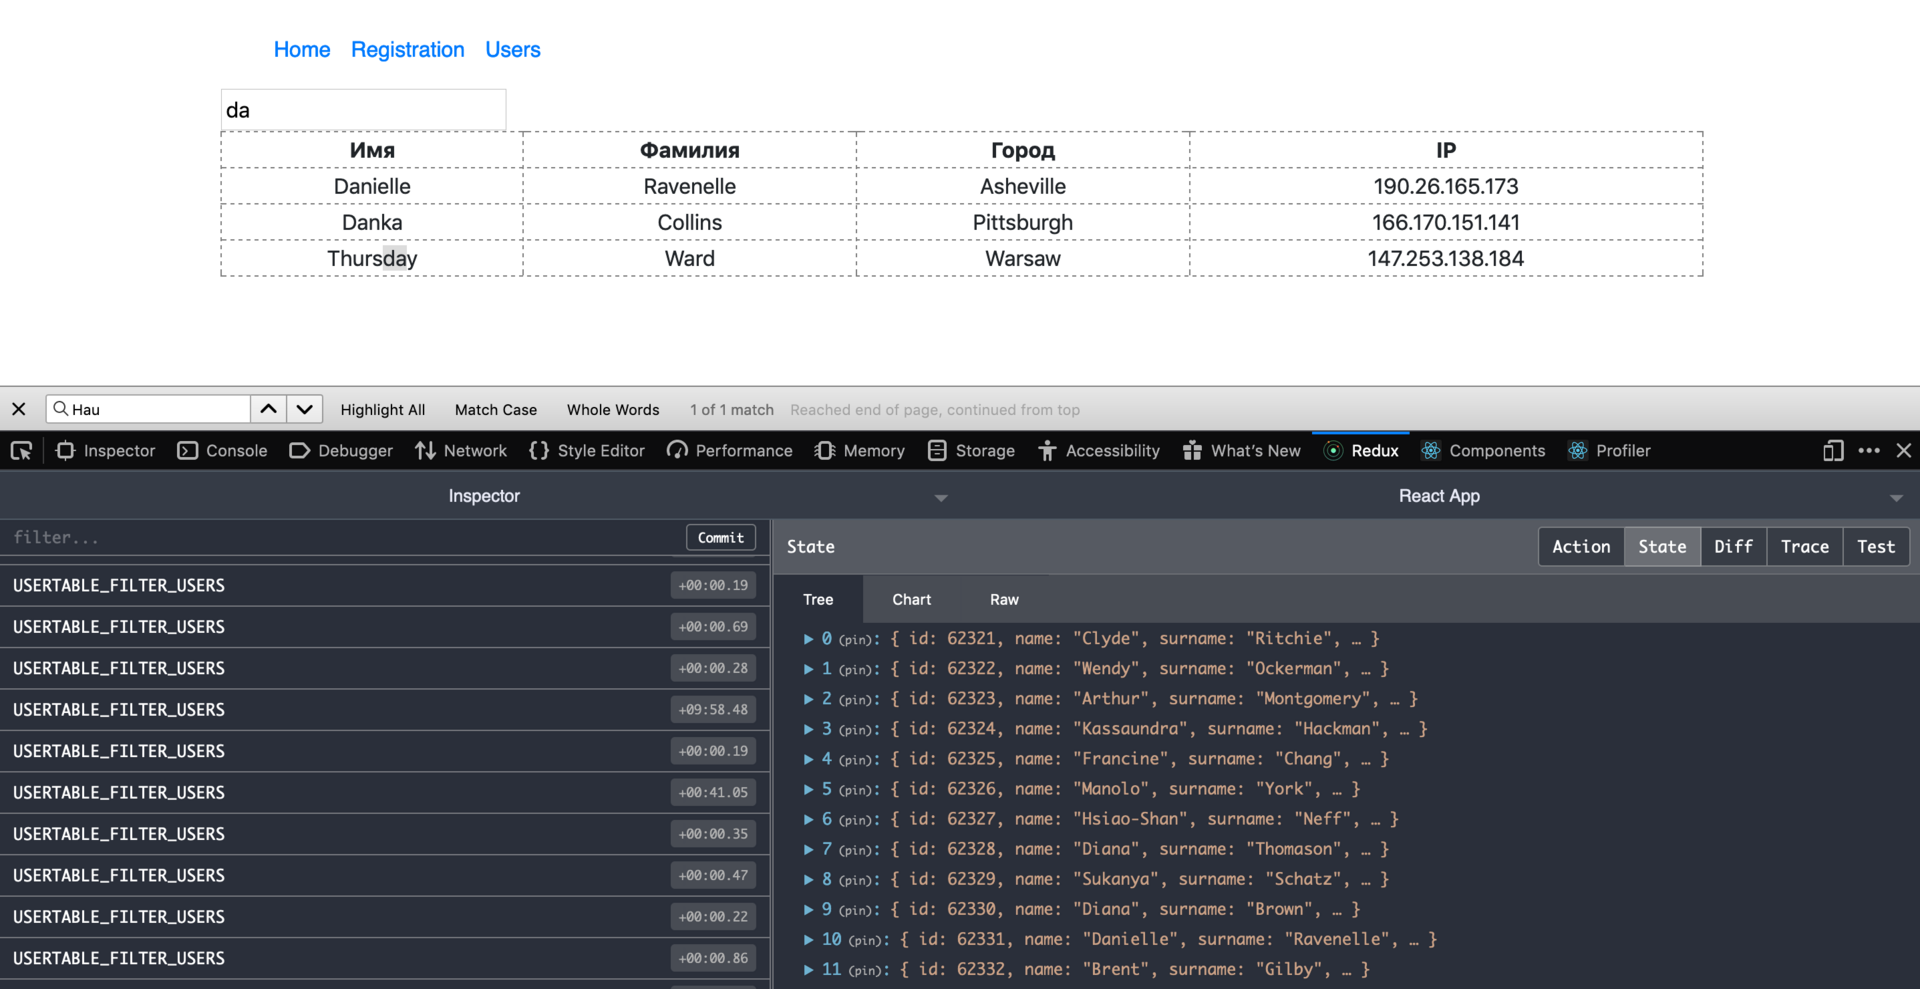Viewport: 1920px width, 989px height.
Task: Follow the Users navigation link
Action: 513,50
